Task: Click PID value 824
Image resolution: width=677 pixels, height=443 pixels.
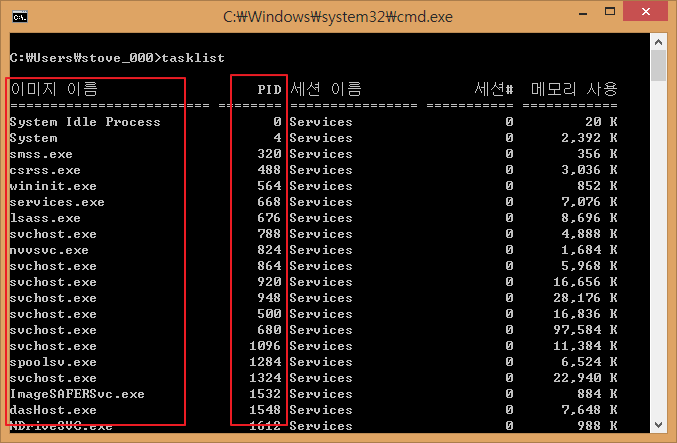Action: coord(269,250)
